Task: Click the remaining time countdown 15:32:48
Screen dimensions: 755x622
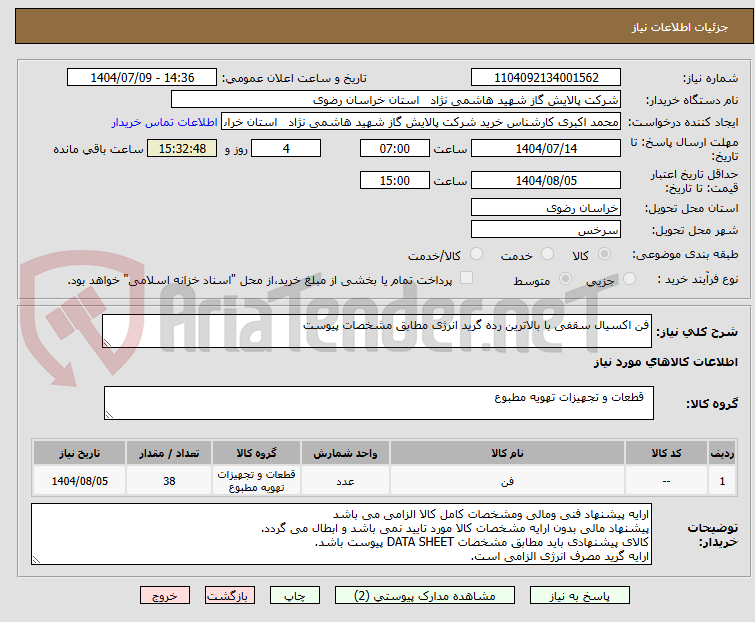Action: pyautogui.click(x=182, y=148)
